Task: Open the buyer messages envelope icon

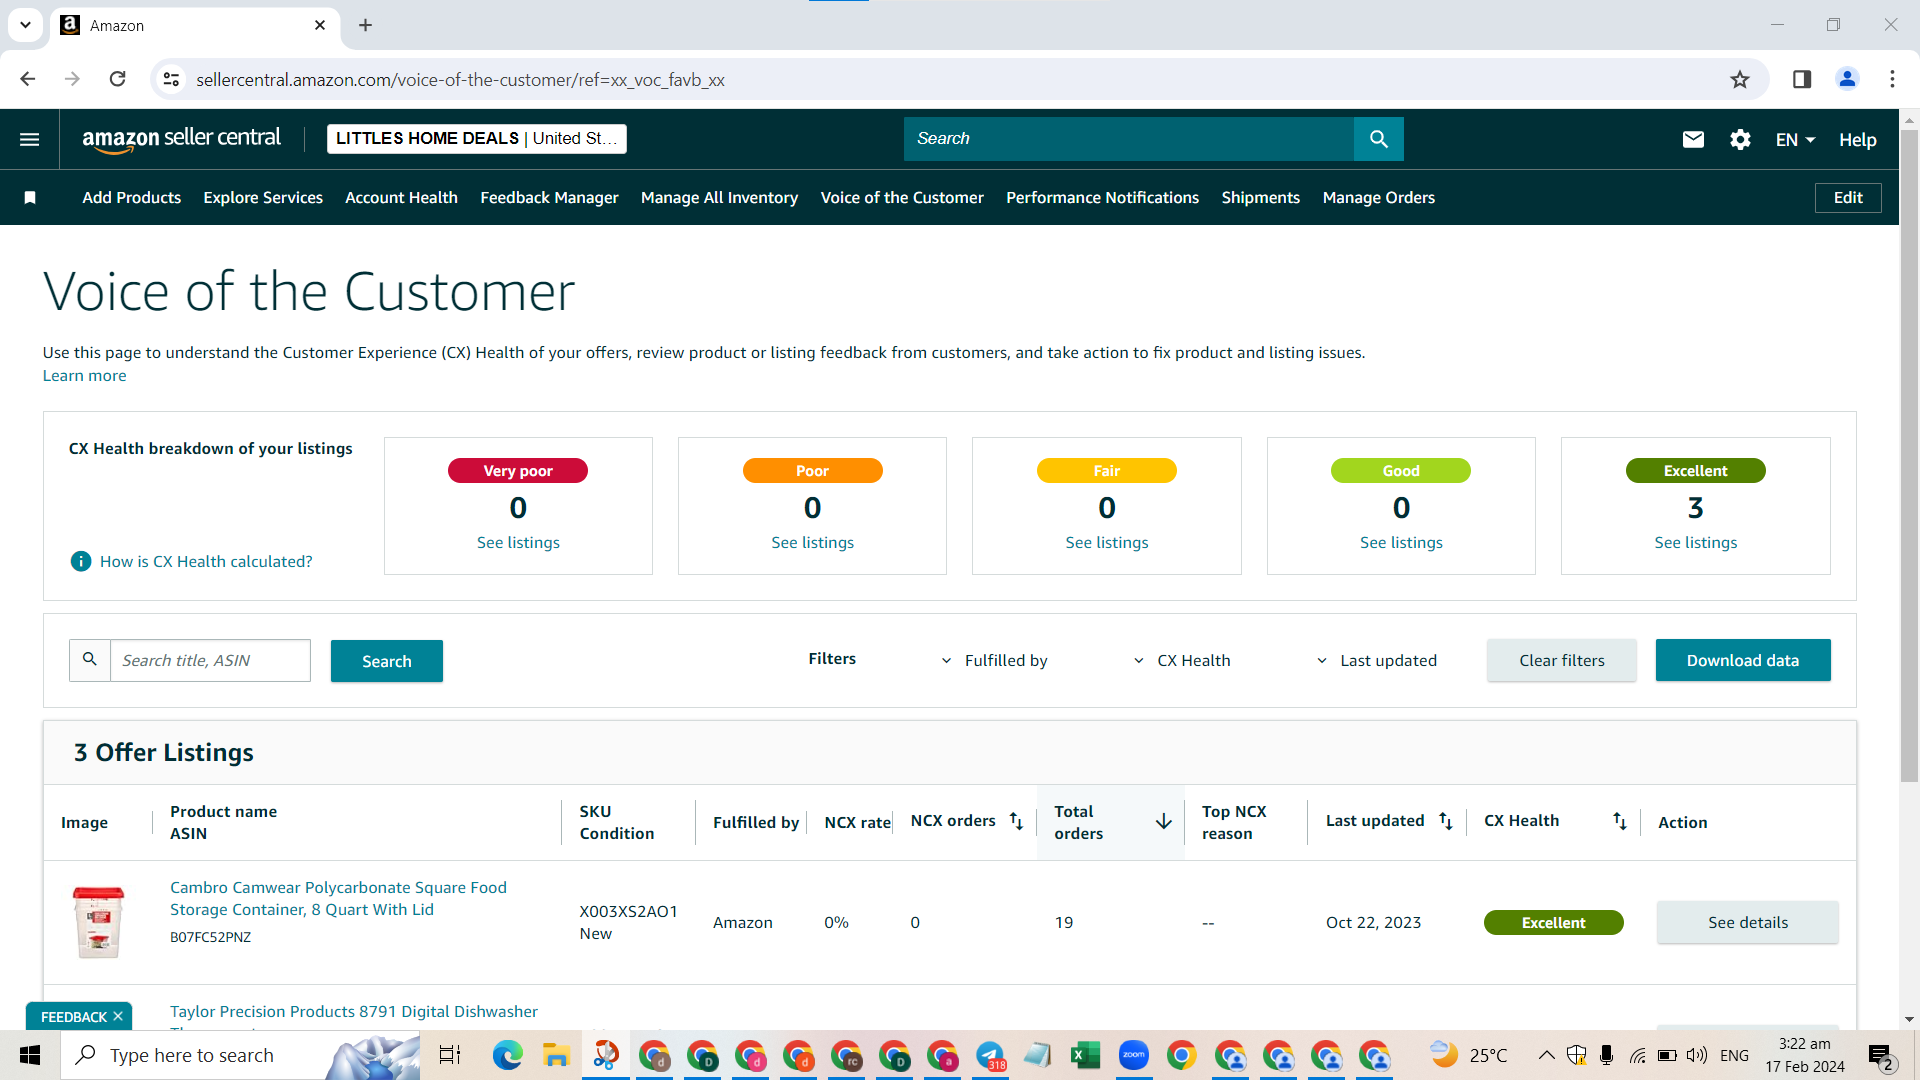Action: pos(1693,140)
